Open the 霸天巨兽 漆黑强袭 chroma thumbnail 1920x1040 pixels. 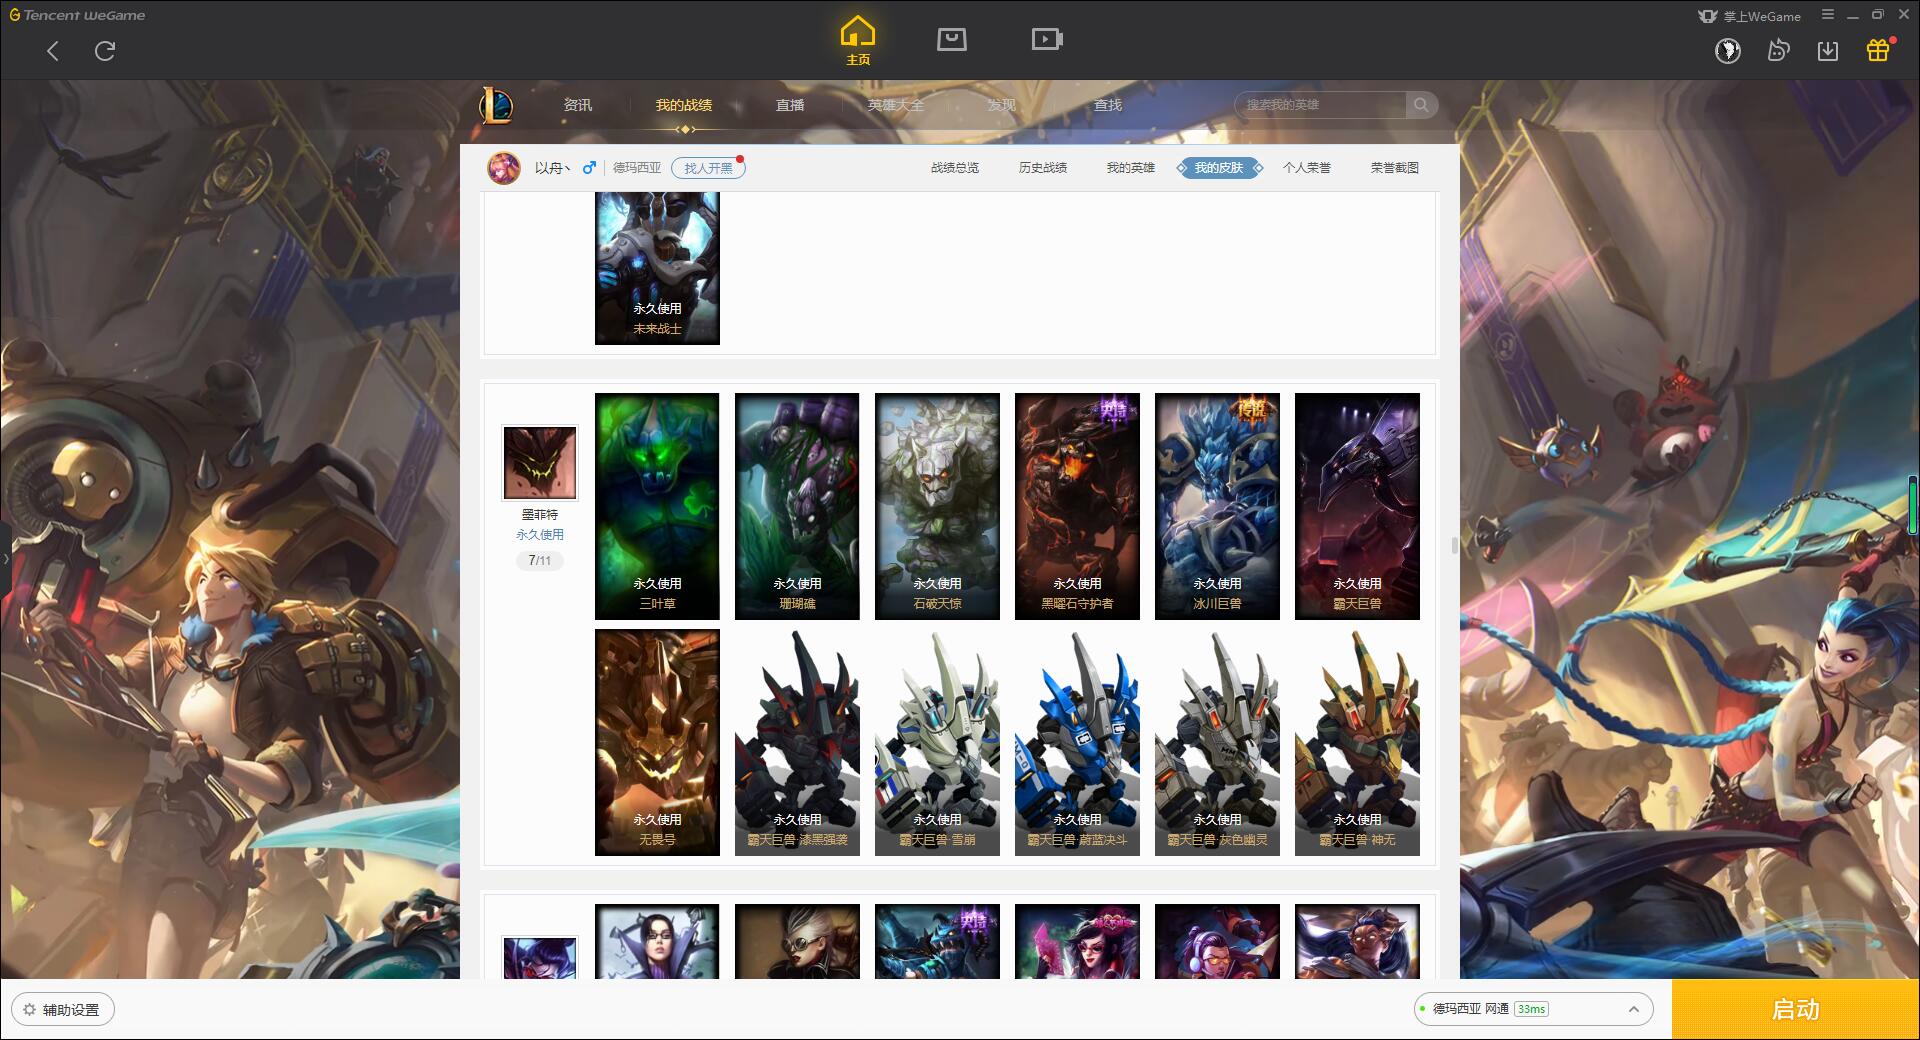[797, 742]
